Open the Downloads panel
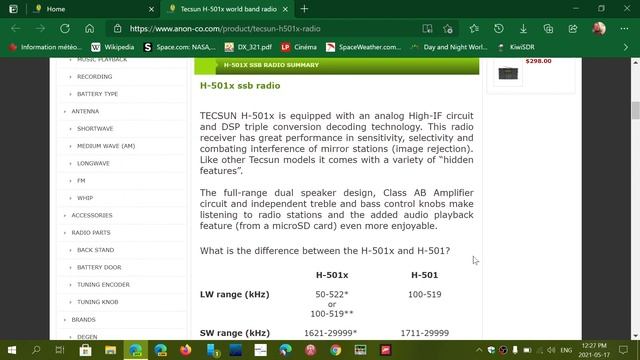The height and width of the screenshot is (360, 640). (523, 29)
